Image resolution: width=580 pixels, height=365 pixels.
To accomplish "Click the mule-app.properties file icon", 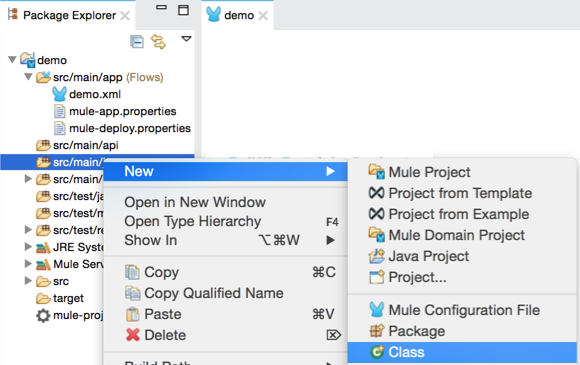I will [60, 111].
